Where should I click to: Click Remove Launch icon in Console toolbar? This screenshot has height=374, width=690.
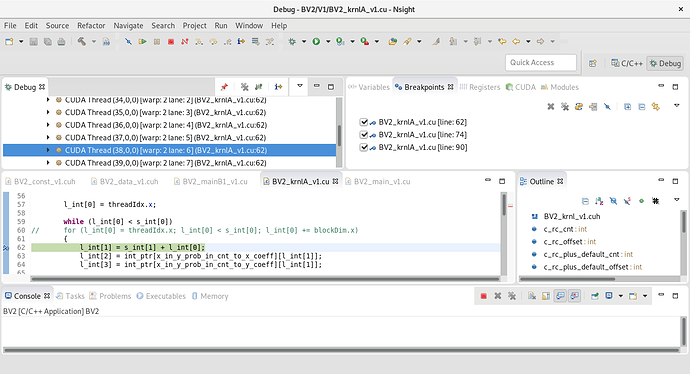497,296
